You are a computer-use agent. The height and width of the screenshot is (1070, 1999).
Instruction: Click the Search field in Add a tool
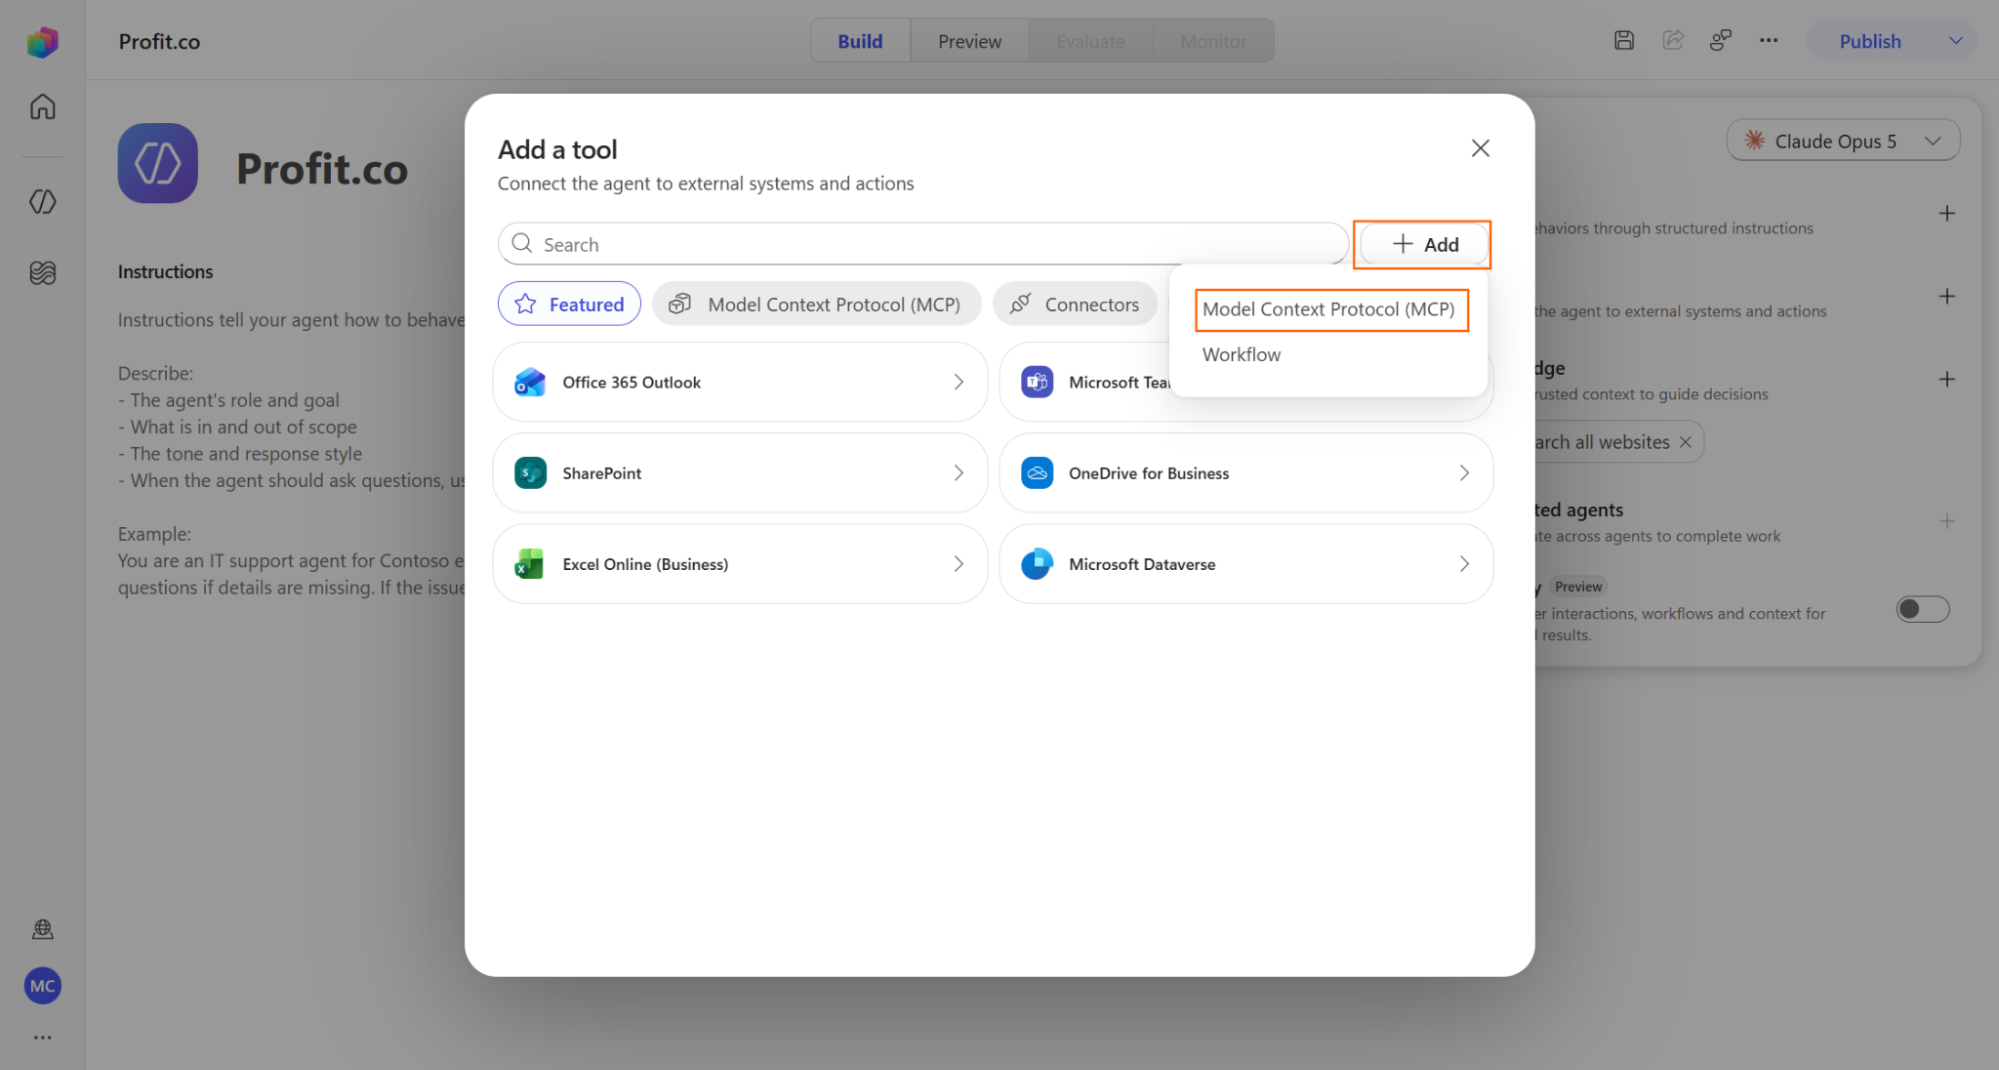[x=923, y=244]
